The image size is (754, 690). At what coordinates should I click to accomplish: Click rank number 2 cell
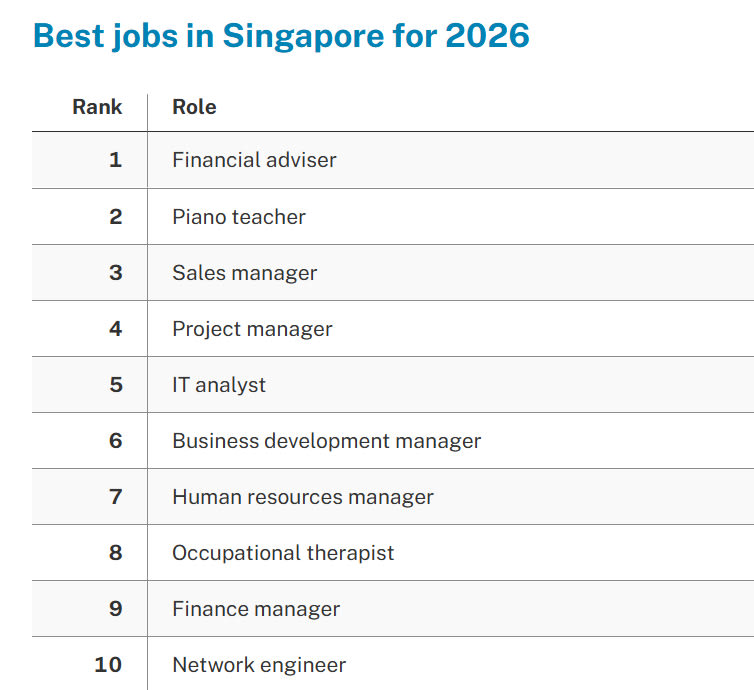coord(115,217)
